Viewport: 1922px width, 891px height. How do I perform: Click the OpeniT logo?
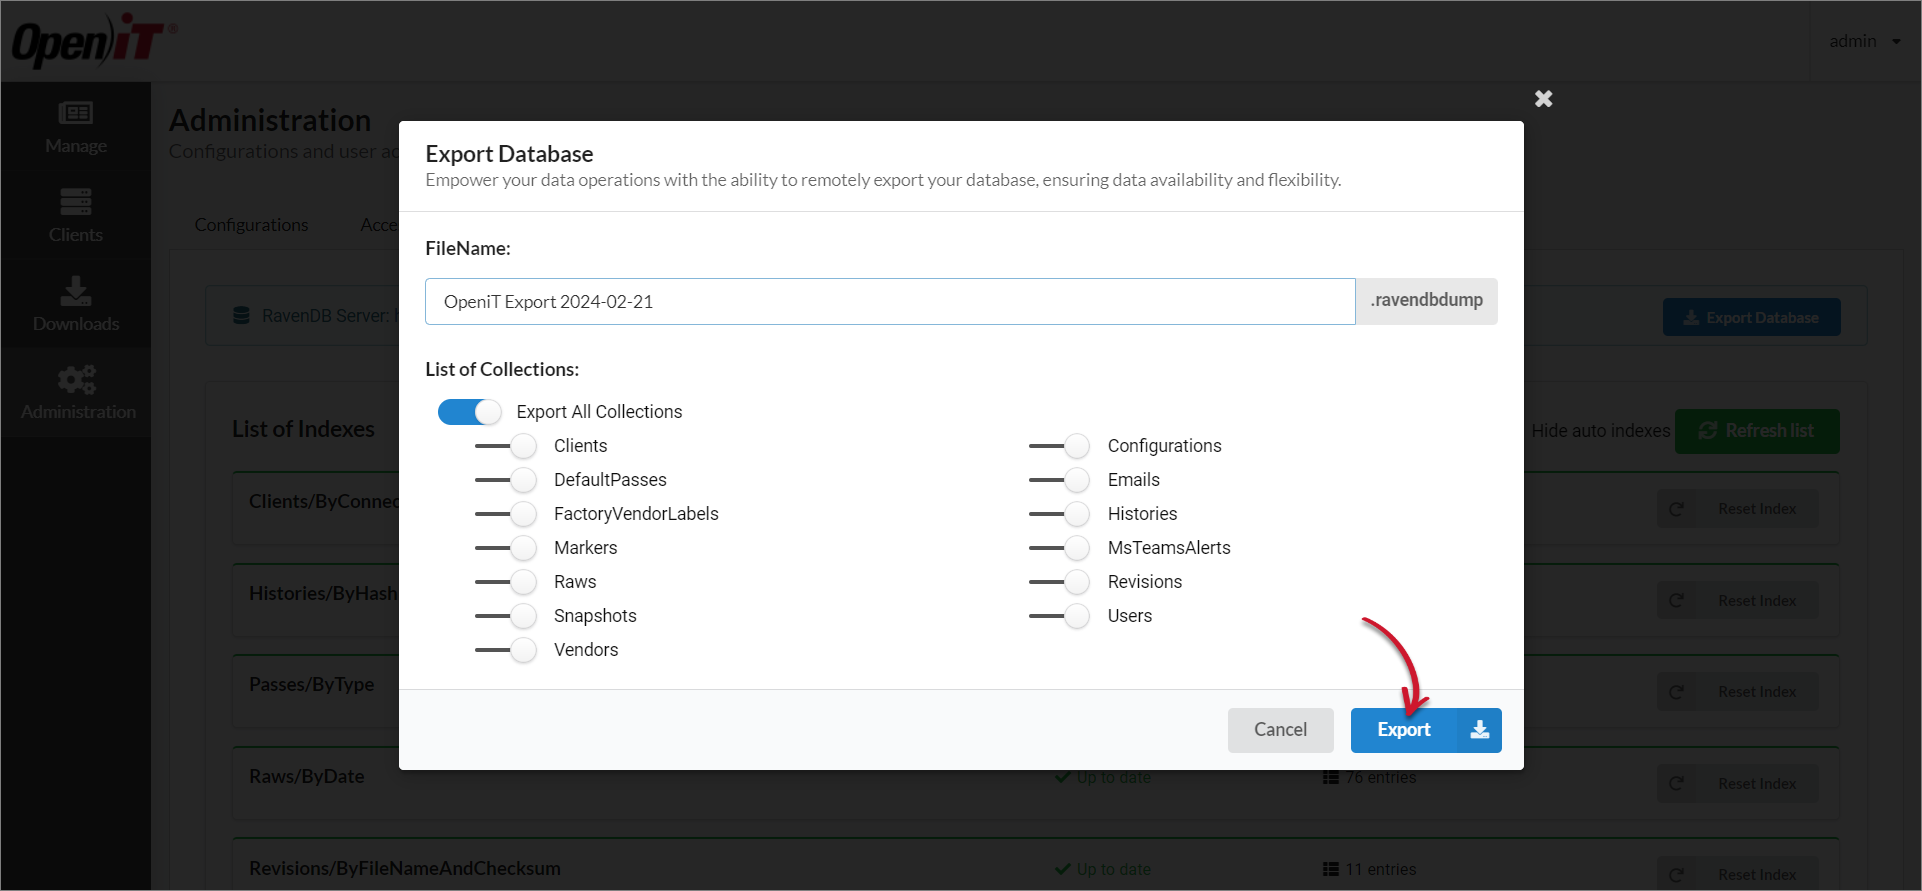[x=94, y=40]
